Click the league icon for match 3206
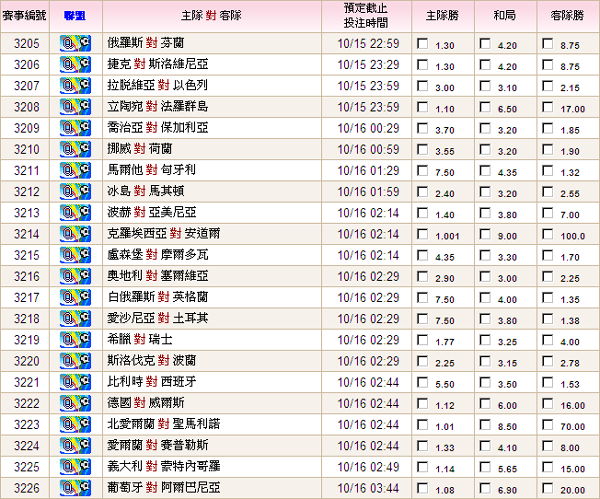The width and height of the screenshot is (600, 499). (x=75, y=64)
